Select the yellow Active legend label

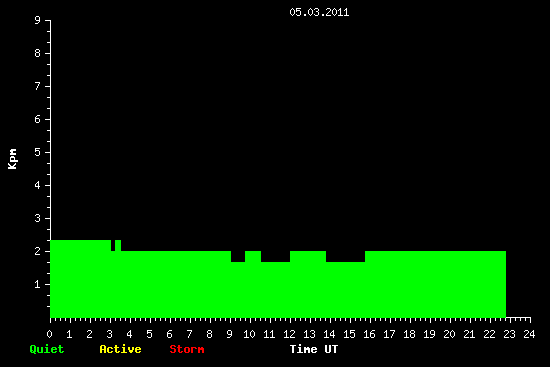click(x=120, y=349)
